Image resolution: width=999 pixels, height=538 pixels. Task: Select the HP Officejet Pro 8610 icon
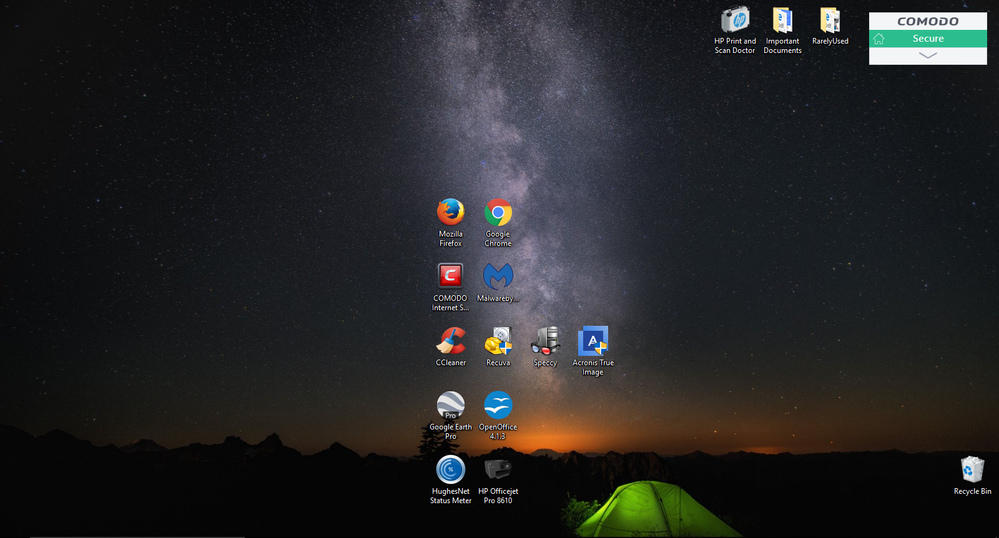(498, 469)
